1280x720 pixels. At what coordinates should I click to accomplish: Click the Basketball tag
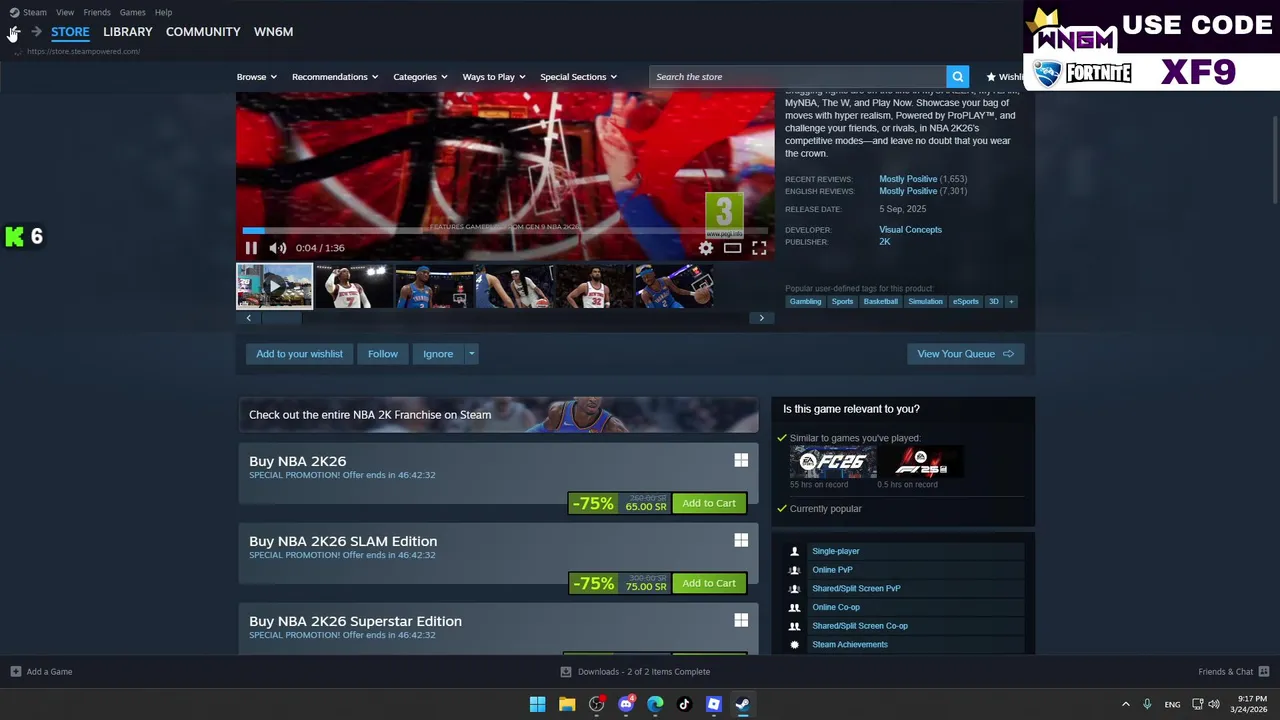(x=880, y=301)
